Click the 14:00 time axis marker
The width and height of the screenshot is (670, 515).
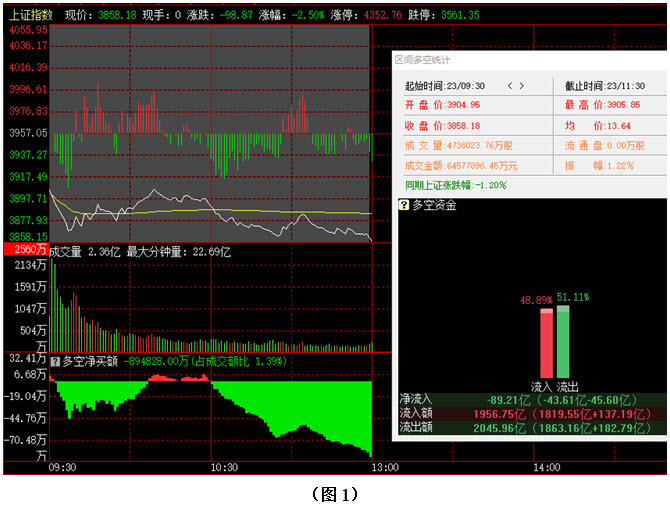(547, 467)
